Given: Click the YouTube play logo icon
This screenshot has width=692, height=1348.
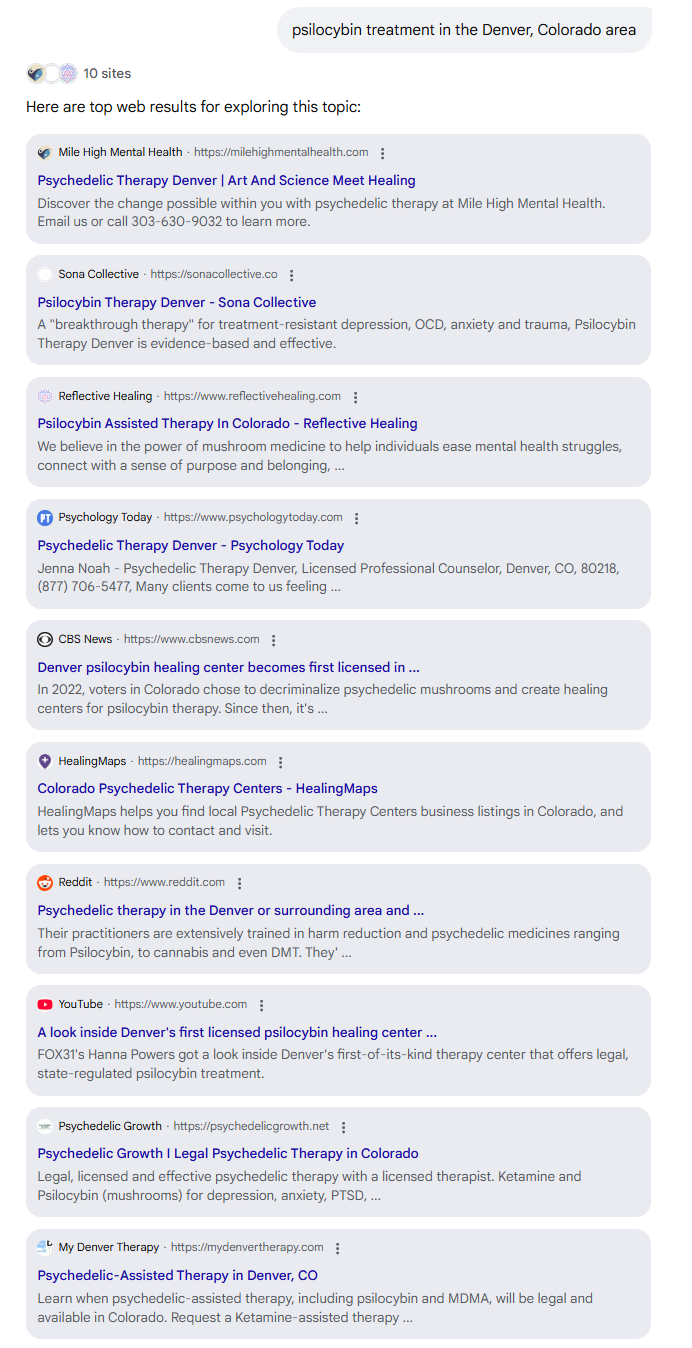Looking at the screenshot, I should [45, 1005].
